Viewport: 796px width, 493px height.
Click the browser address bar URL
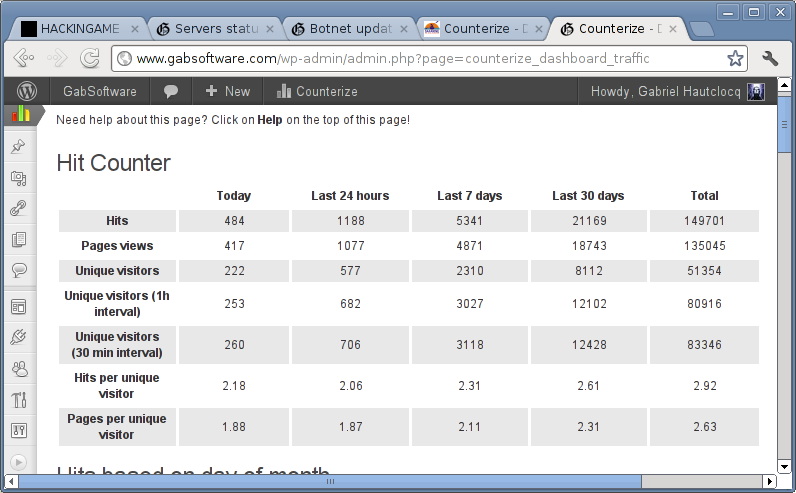point(400,58)
